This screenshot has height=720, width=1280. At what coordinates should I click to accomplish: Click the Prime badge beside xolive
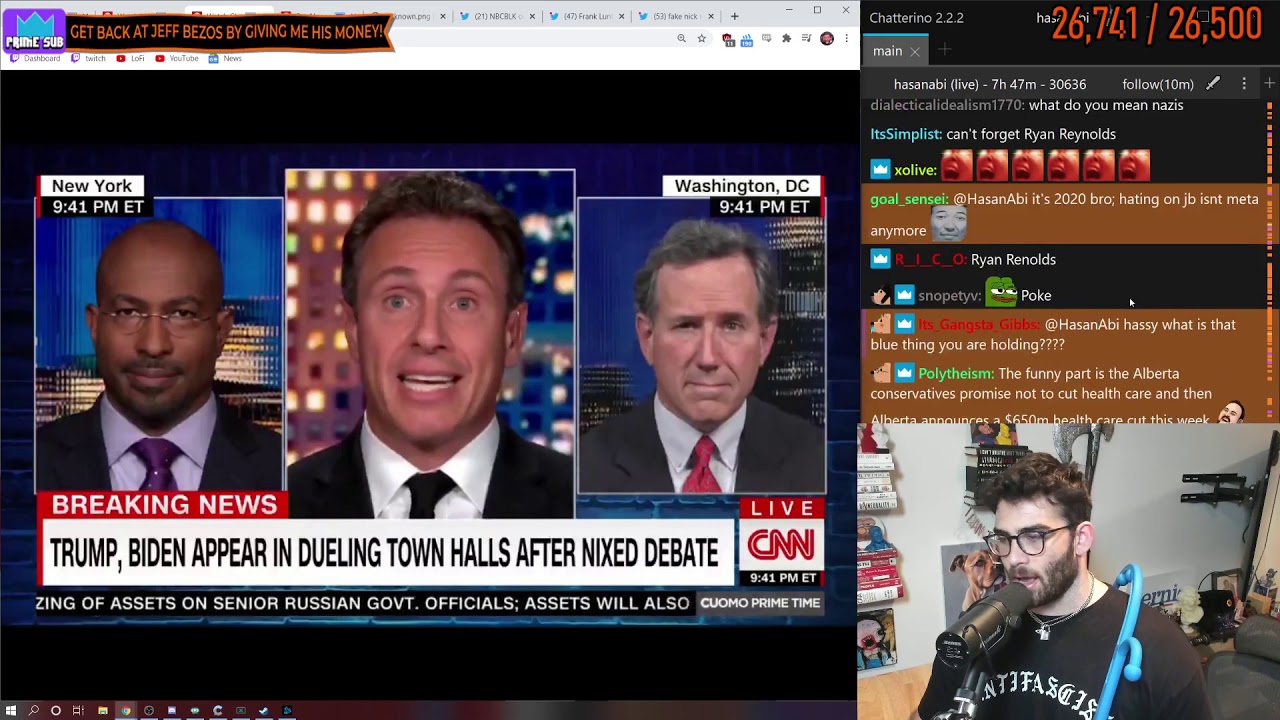[880, 170]
